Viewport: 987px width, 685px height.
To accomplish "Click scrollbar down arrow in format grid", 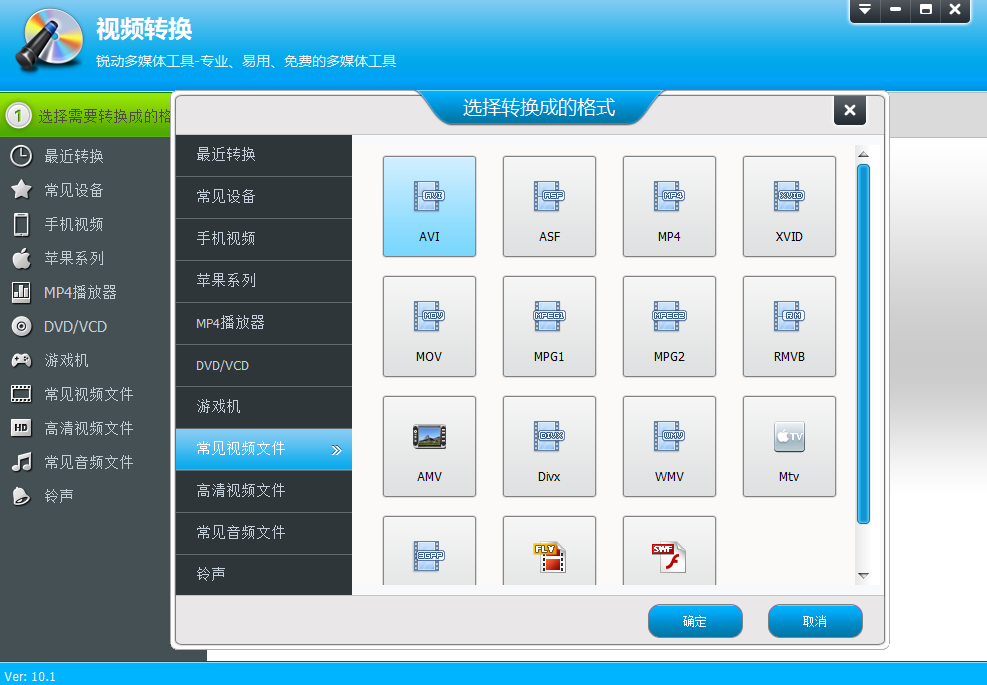I will coord(864,576).
